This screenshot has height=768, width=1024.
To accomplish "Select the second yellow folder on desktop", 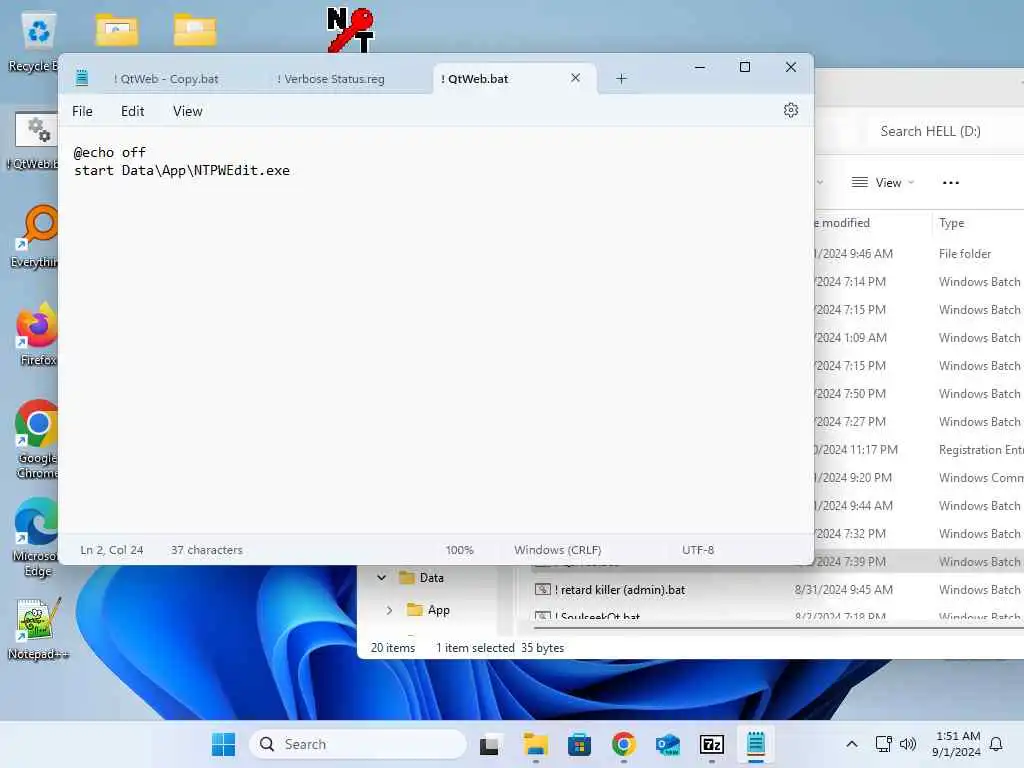I will click(195, 30).
